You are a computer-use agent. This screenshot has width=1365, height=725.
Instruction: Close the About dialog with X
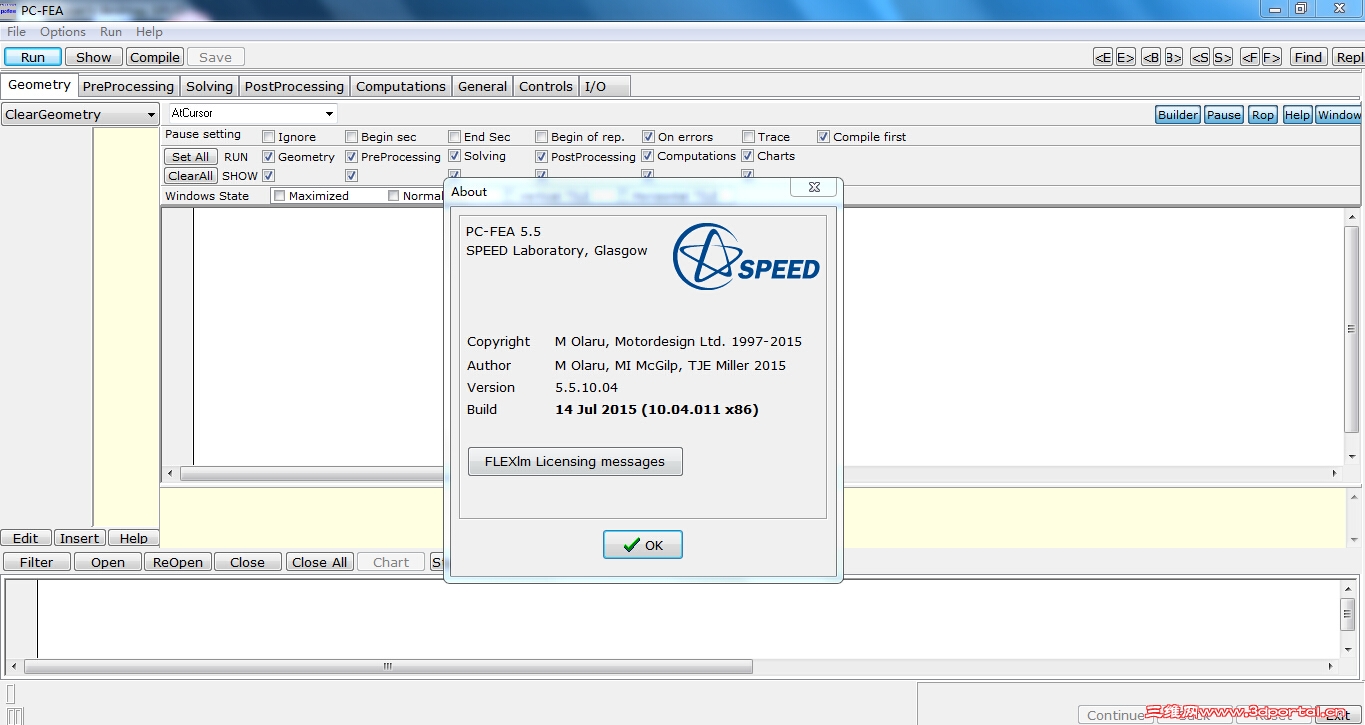pos(814,187)
